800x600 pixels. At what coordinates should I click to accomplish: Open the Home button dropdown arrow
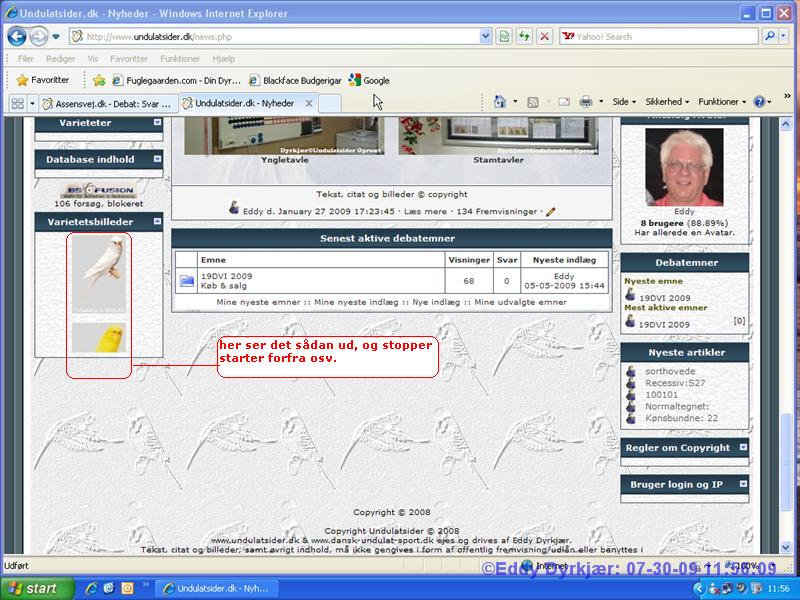(x=515, y=102)
